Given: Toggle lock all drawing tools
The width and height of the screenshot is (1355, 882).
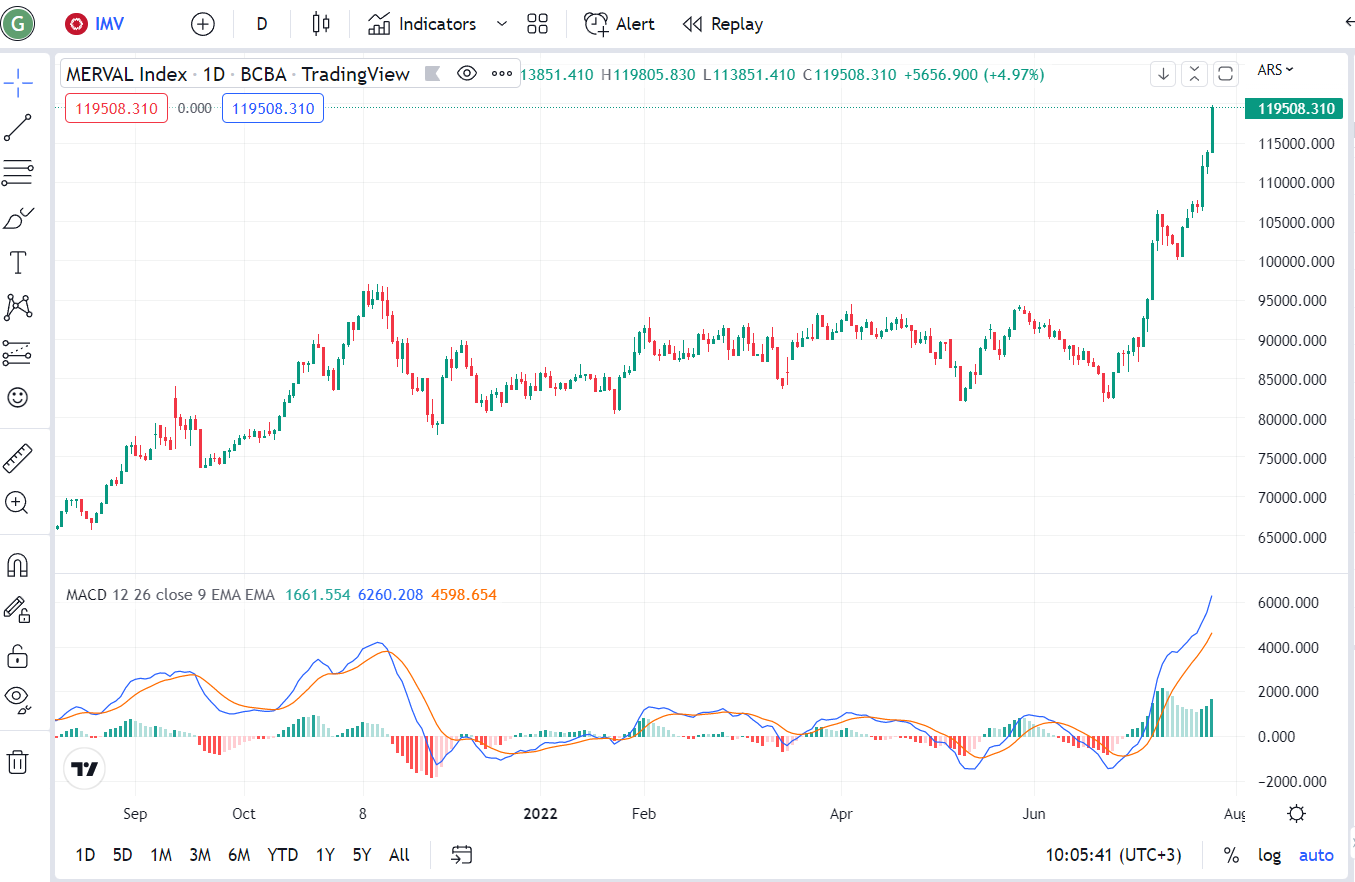Looking at the screenshot, I should (17, 656).
